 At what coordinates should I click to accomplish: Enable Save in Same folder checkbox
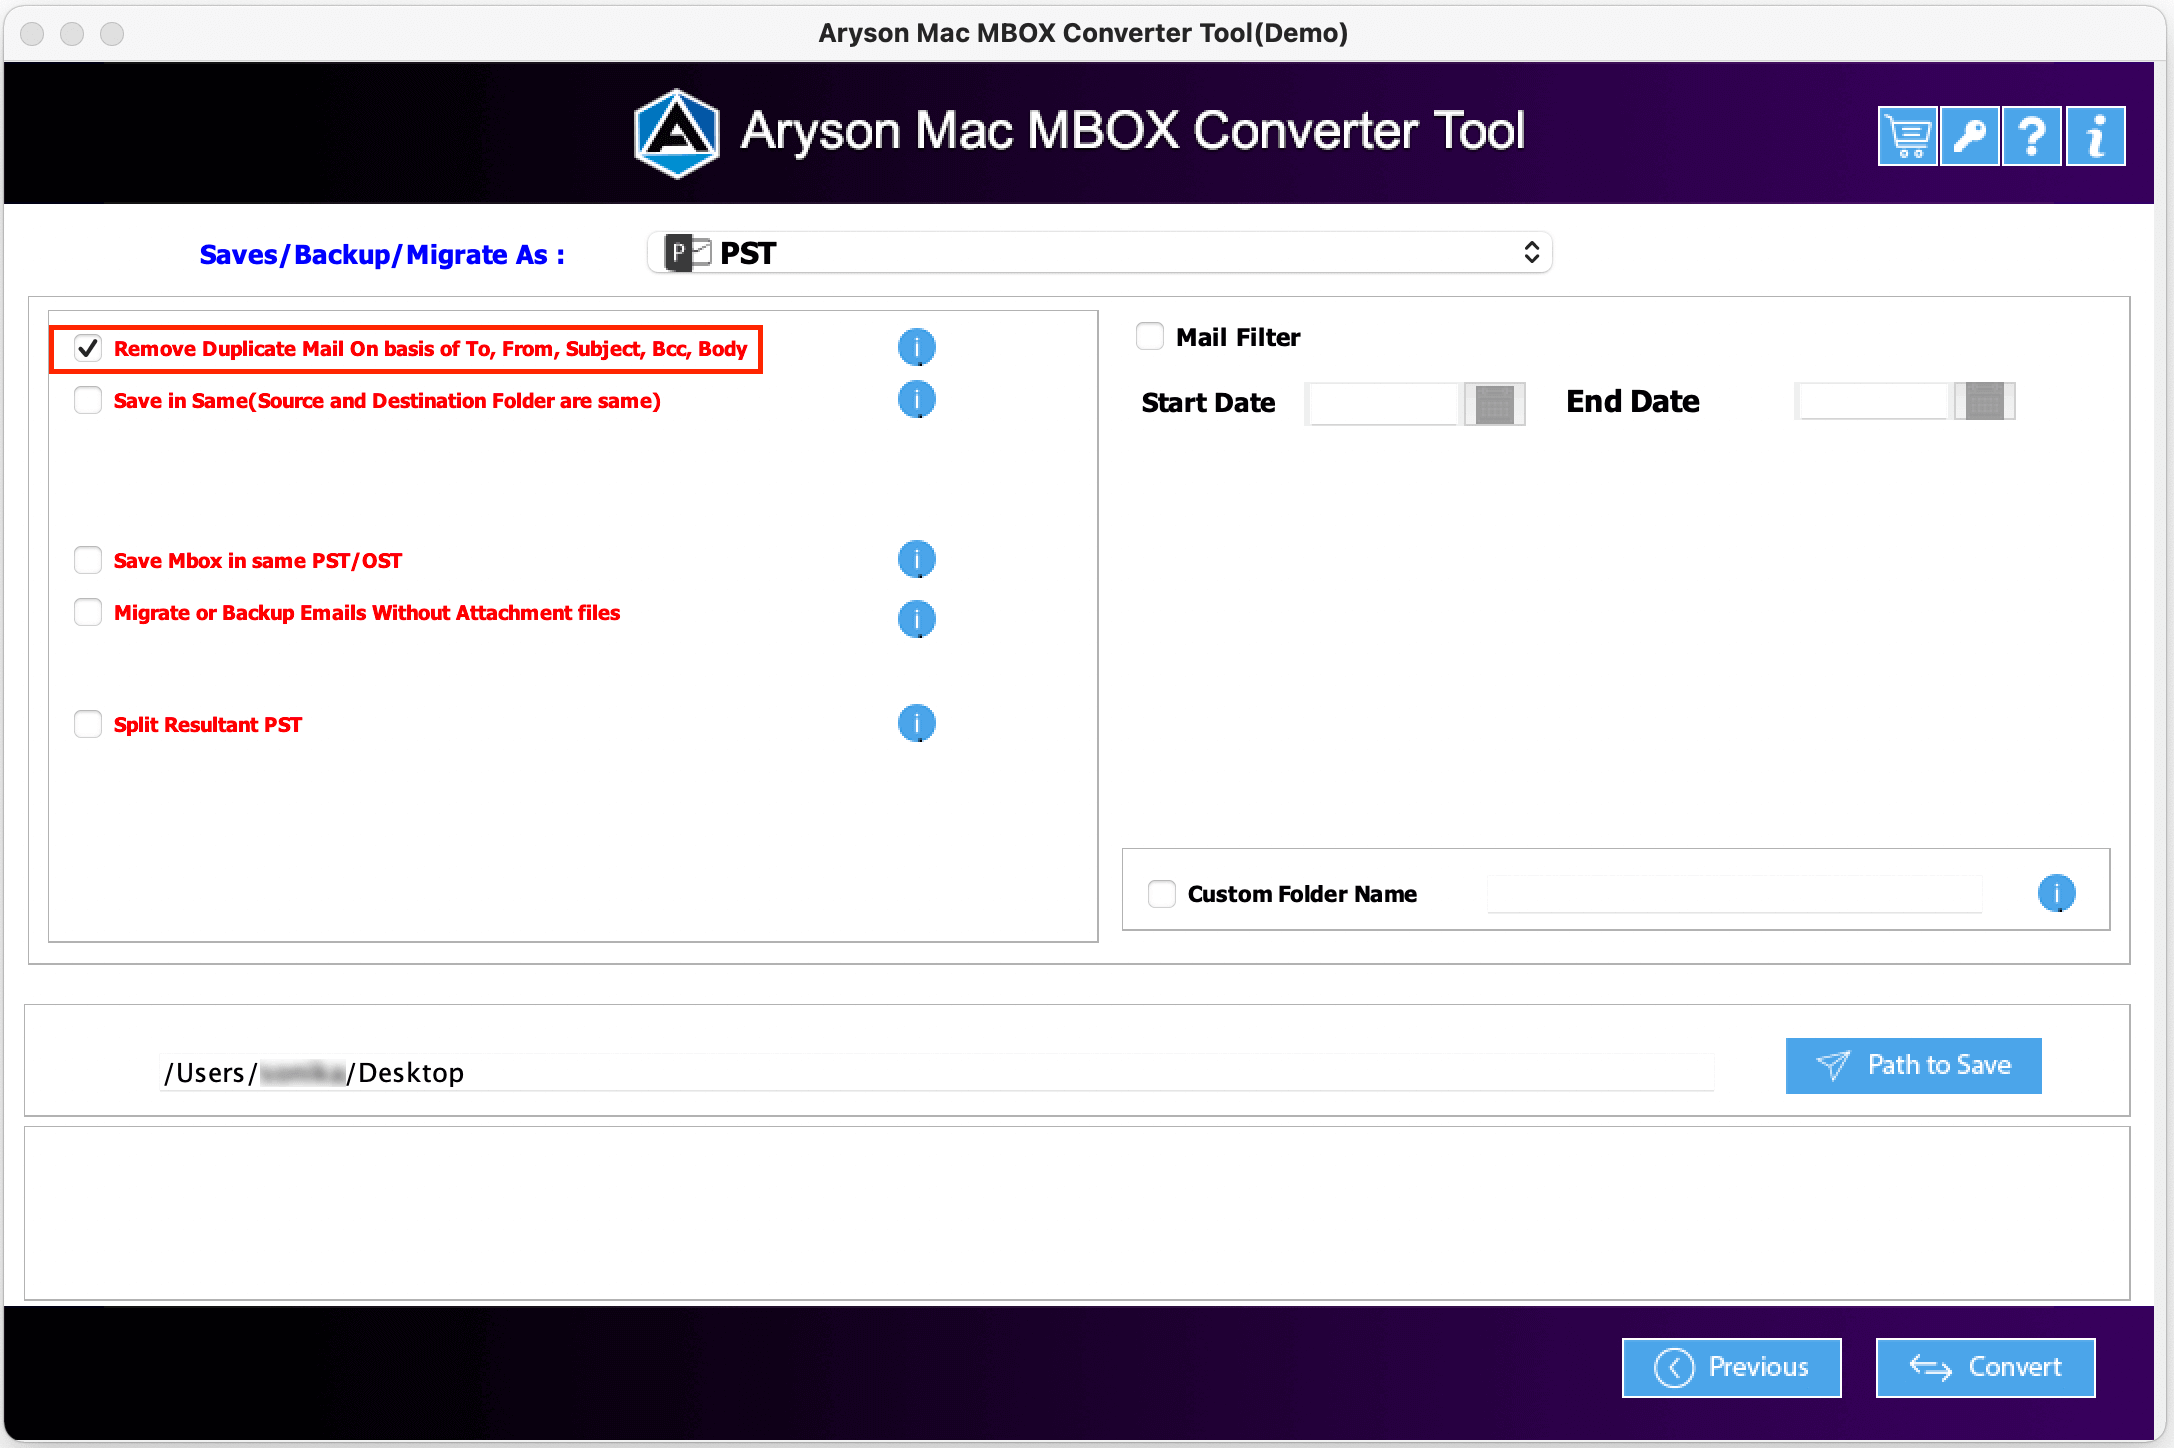click(88, 400)
